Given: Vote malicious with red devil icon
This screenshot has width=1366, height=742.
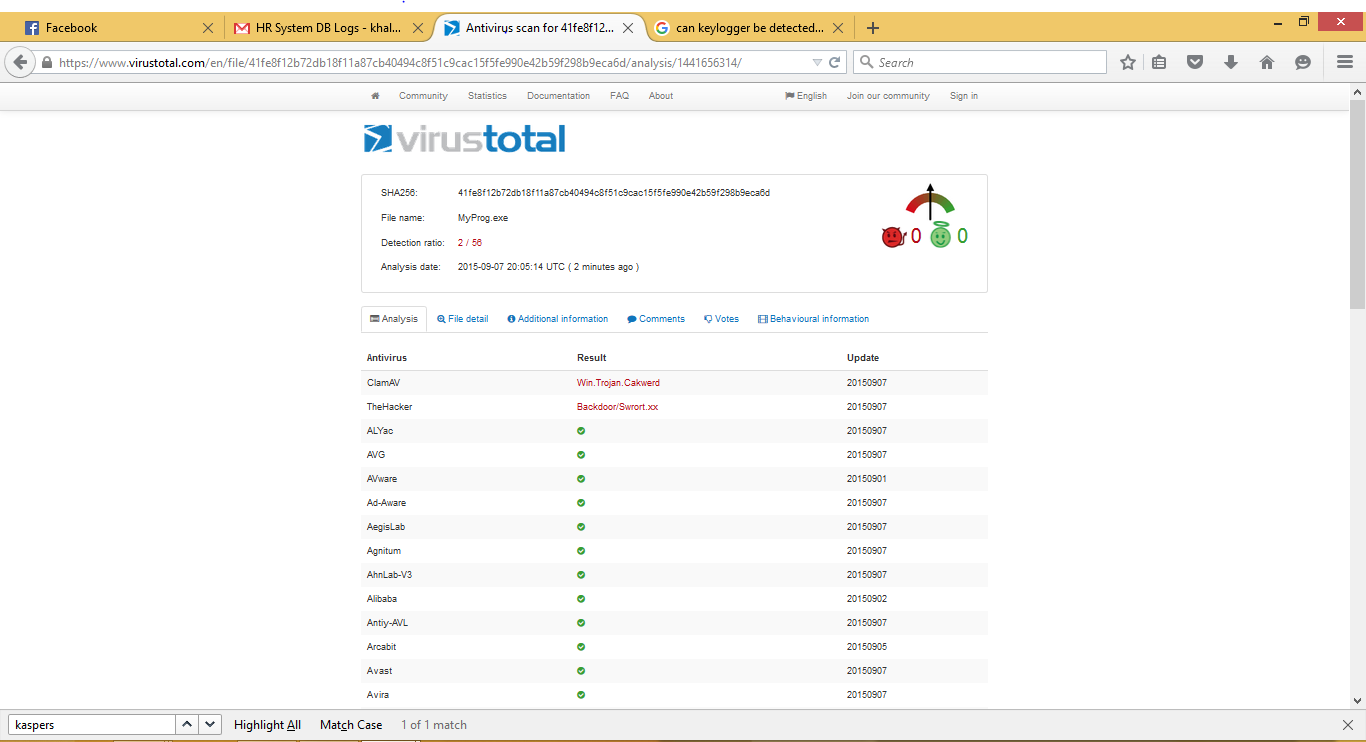Looking at the screenshot, I should click(892, 237).
